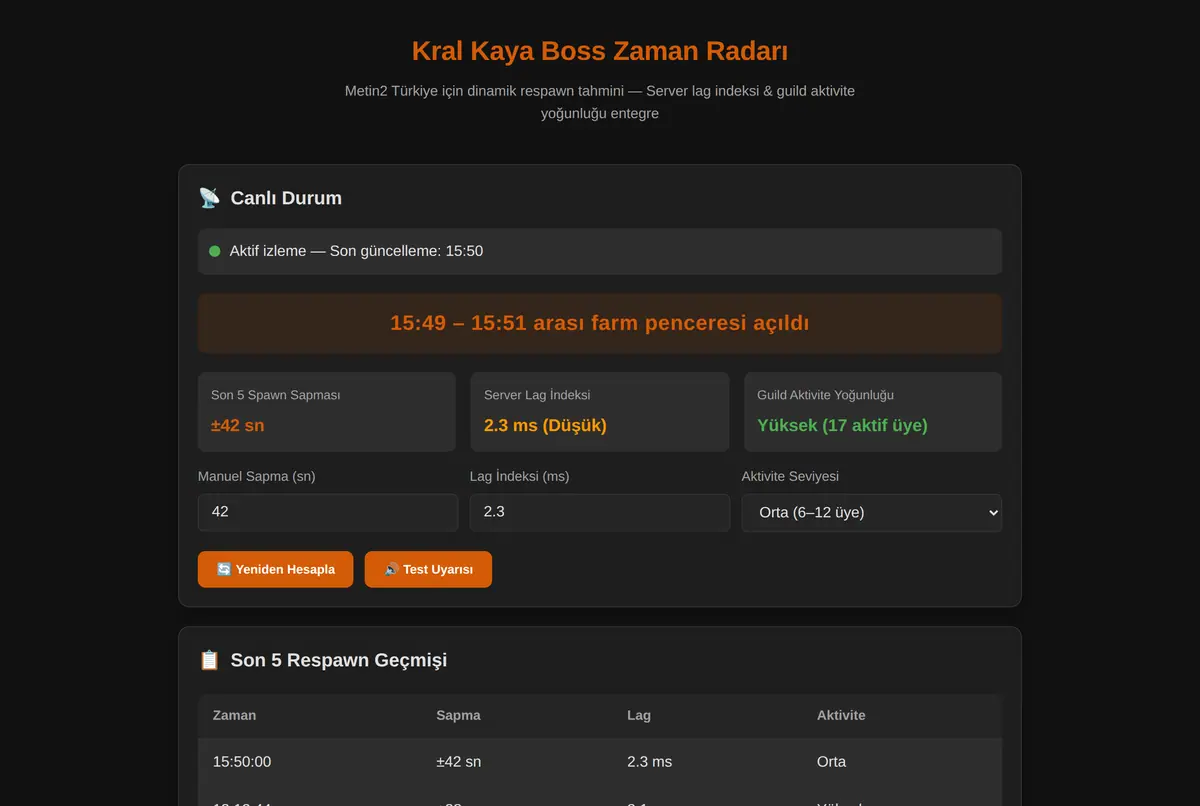Click the Kral Kaya Boss Zaman Radarı title
The width and height of the screenshot is (1200, 806).
(600, 51)
